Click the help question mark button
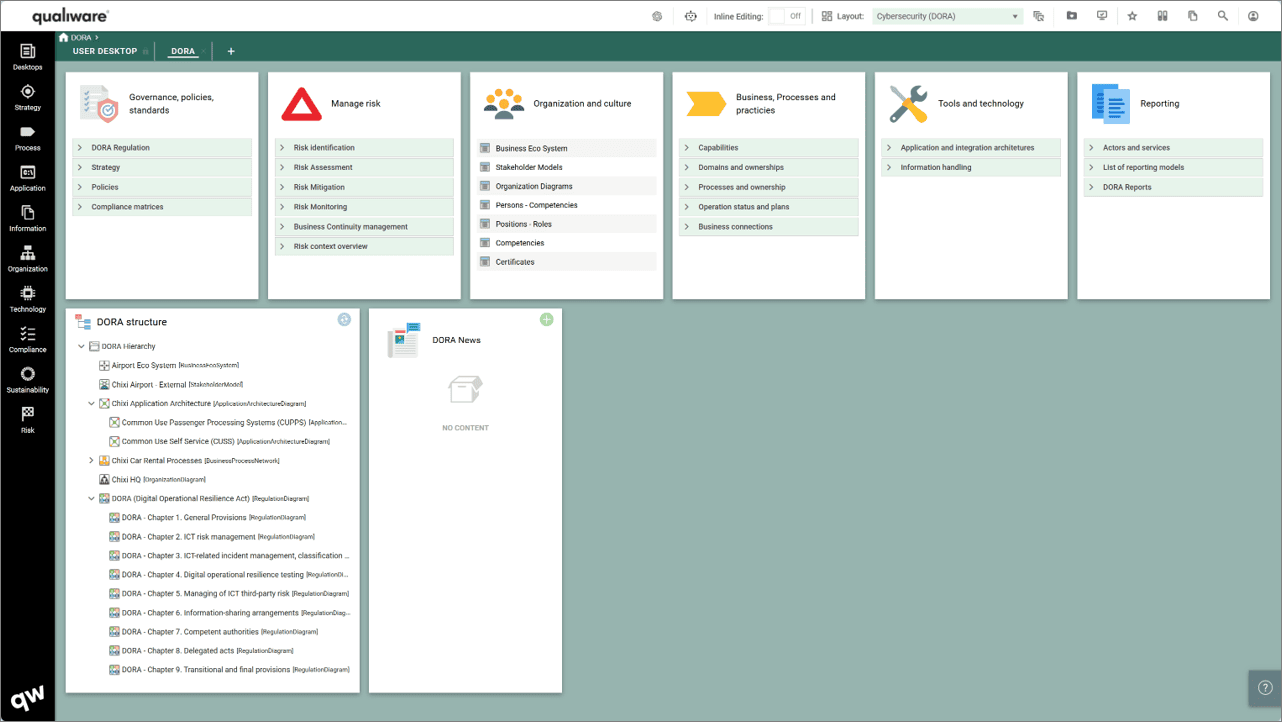Image resolution: width=1282 pixels, height=722 pixels. click(1264, 688)
